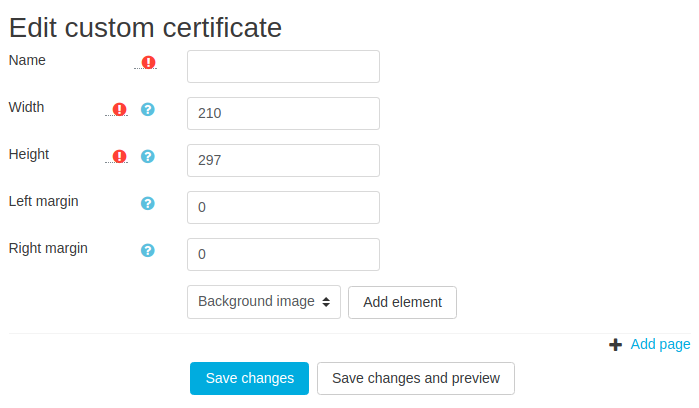Click the plus icon beside Add page

[615, 345]
